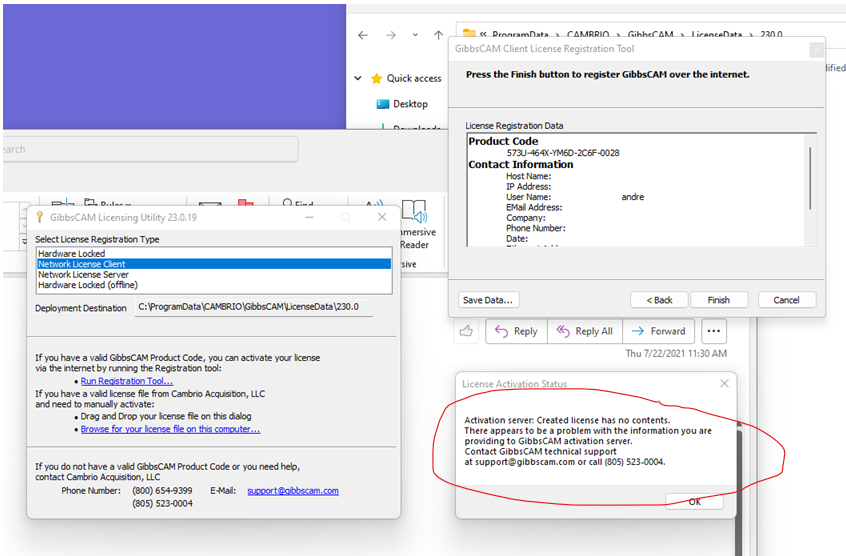This screenshot has width=846, height=556.
Task: Open the Immersive Reader tool
Action: tap(415, 225)
